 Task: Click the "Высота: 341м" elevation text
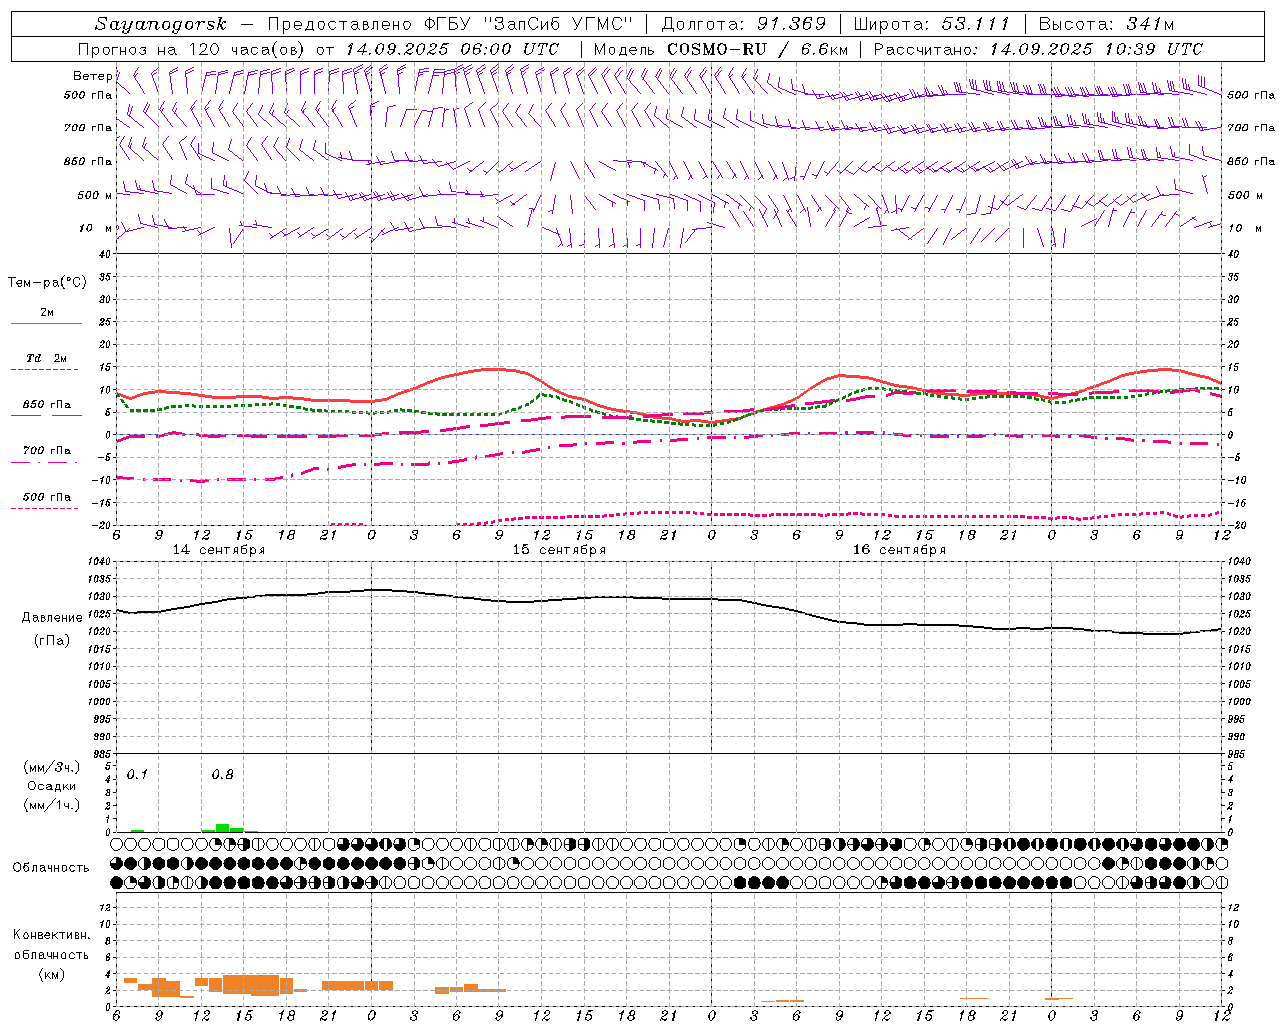tap(1106, 24)
